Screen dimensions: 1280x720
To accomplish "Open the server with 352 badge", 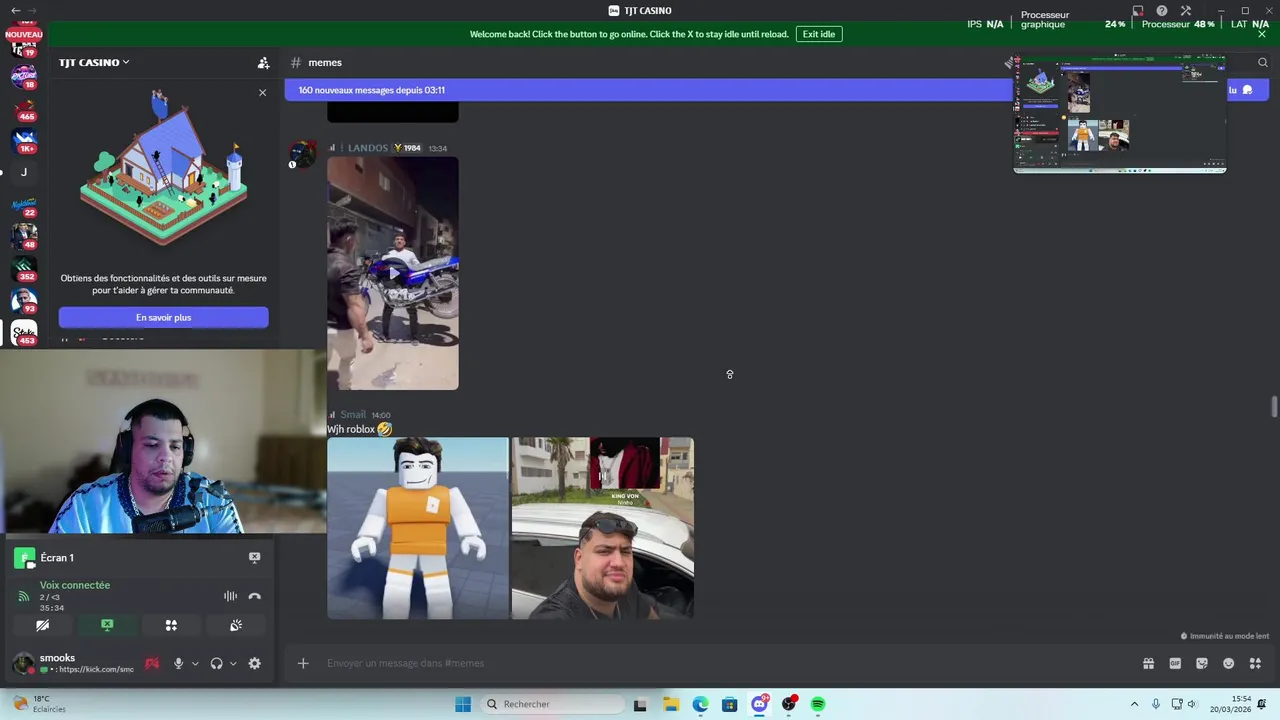I will (x=24, y=268).
